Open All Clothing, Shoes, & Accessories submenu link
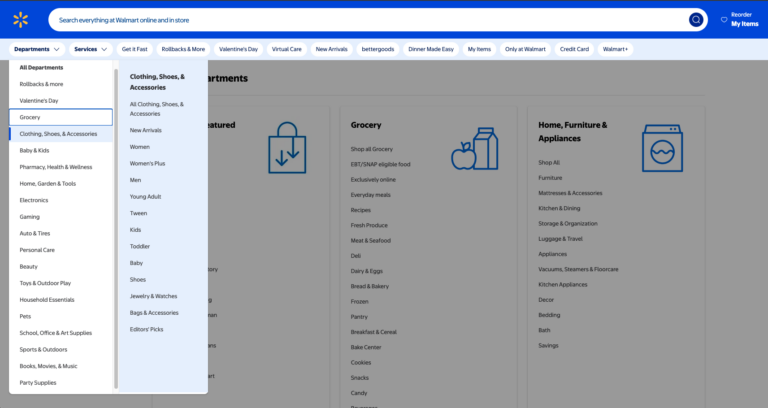Screen dimensions: 768x408 tap(157, 109)
